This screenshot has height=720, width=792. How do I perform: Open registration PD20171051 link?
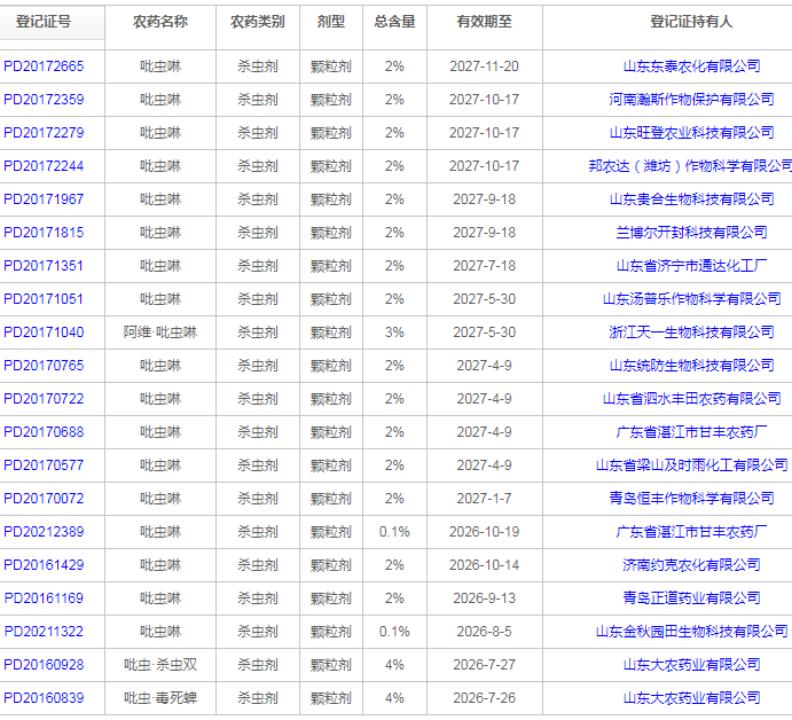pyautogui.click(x=43, y=299)
